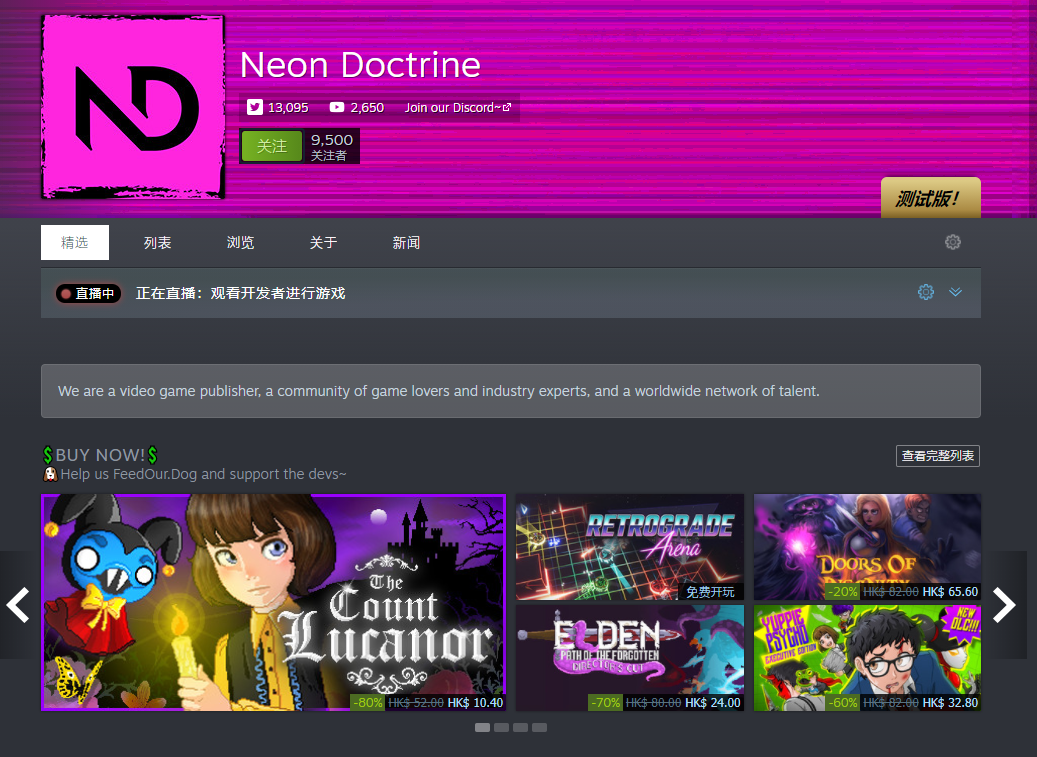Open Neon Doctrine Twitter icon link
This screenshot has height=757, width=1037.
point(255,107)
